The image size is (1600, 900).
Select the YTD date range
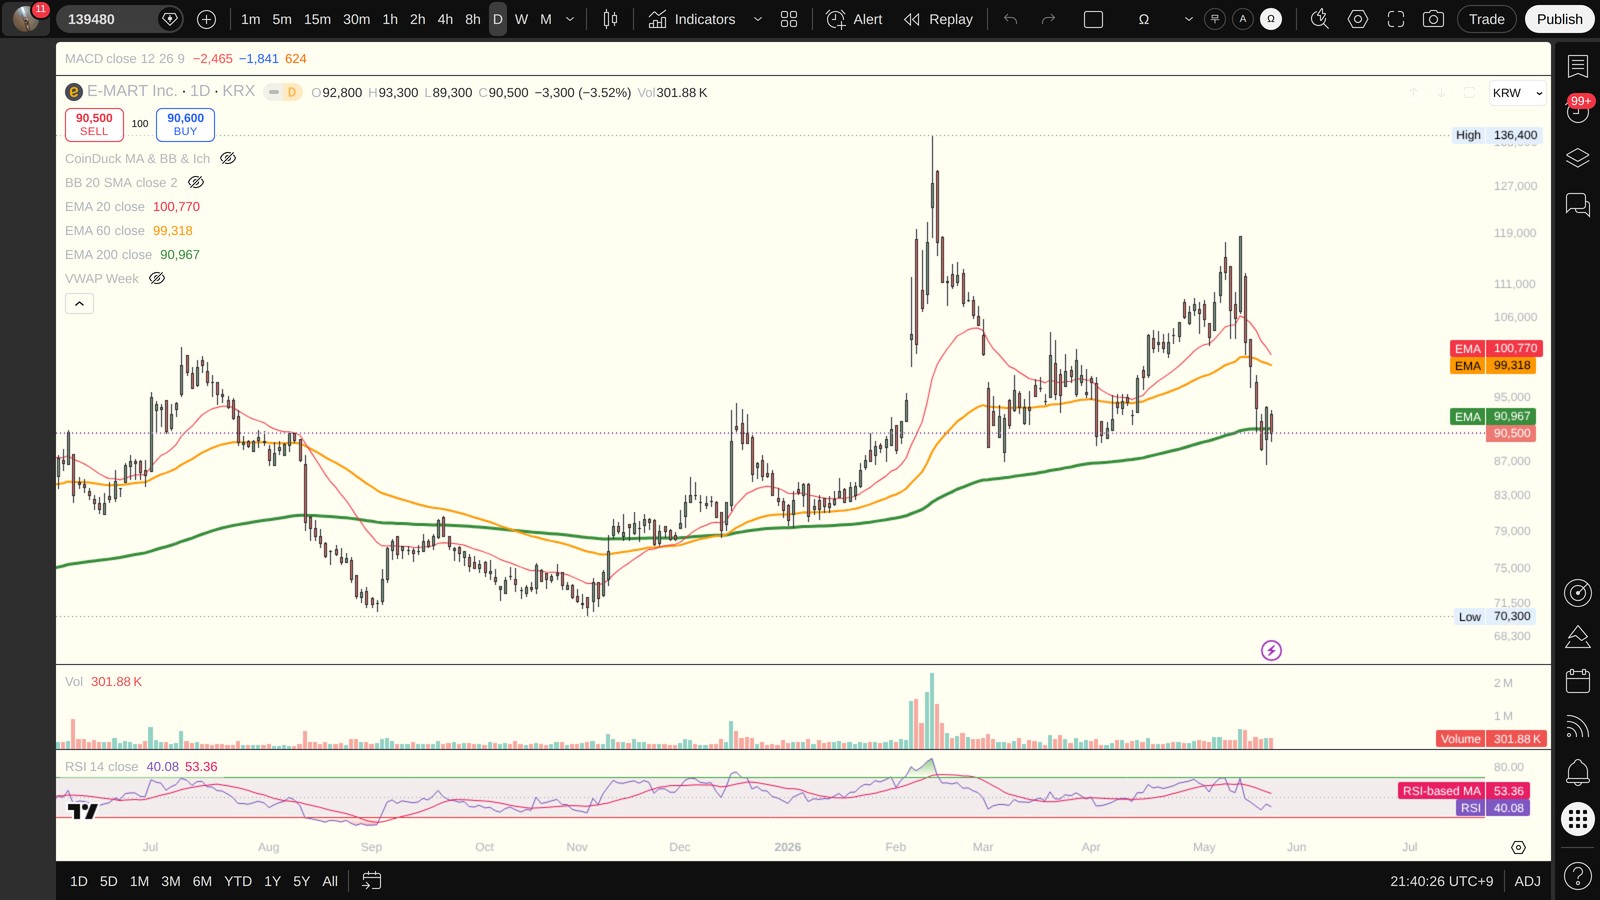coord(238,881)
